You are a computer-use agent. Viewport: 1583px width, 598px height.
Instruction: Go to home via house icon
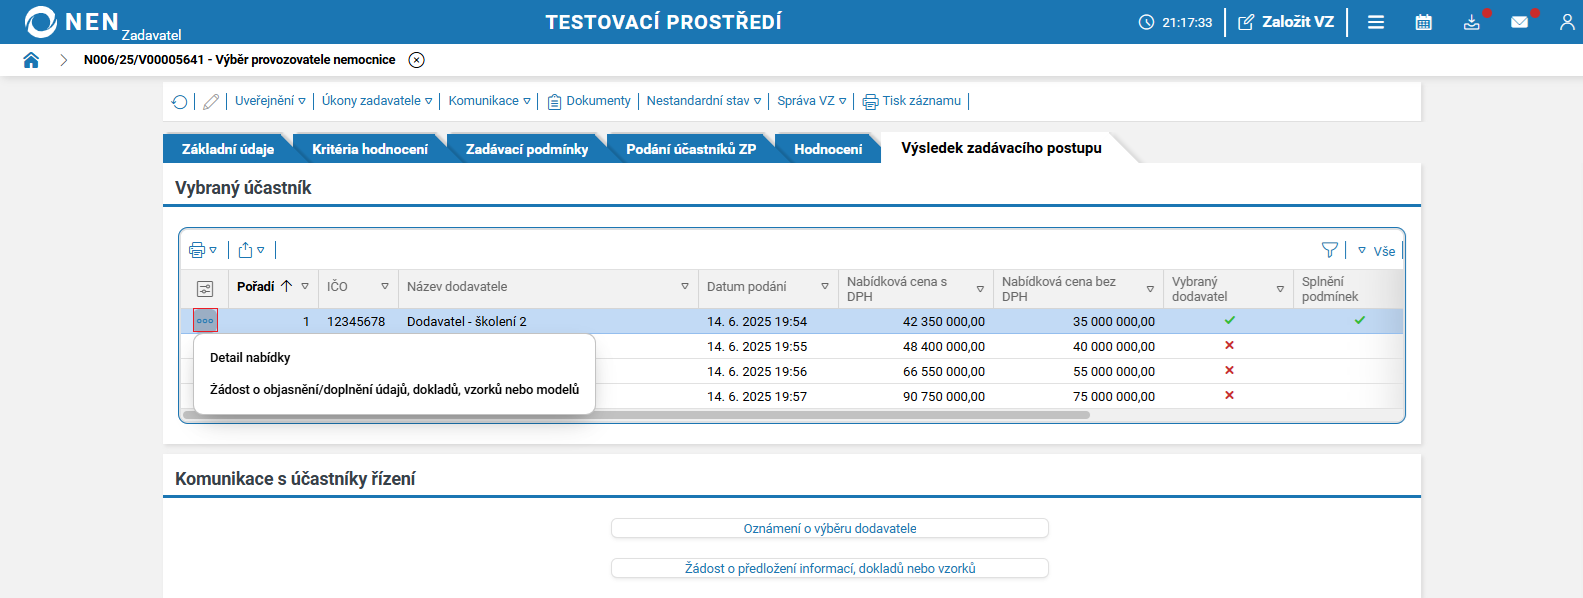(31, 60)
